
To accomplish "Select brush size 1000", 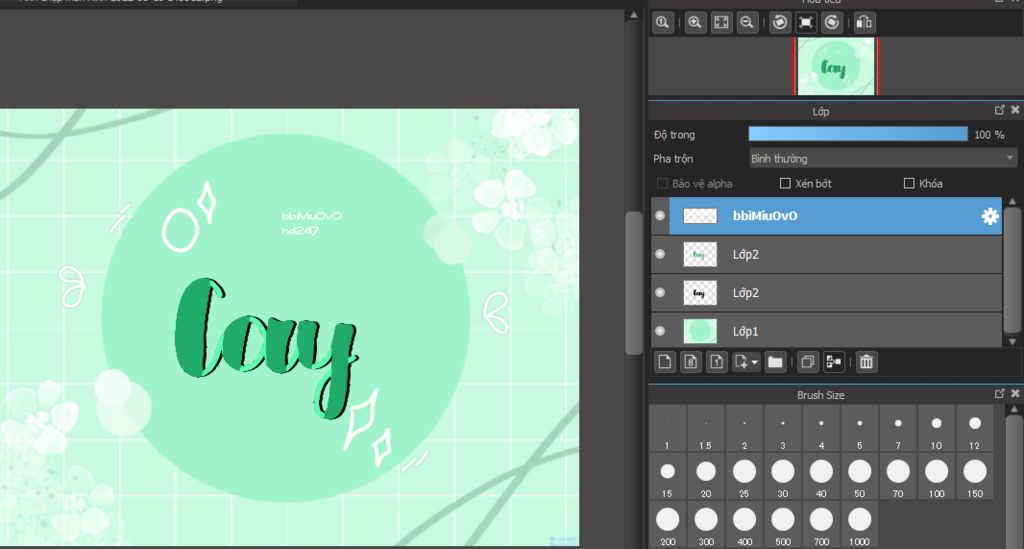I will click(x=859, y=525).
